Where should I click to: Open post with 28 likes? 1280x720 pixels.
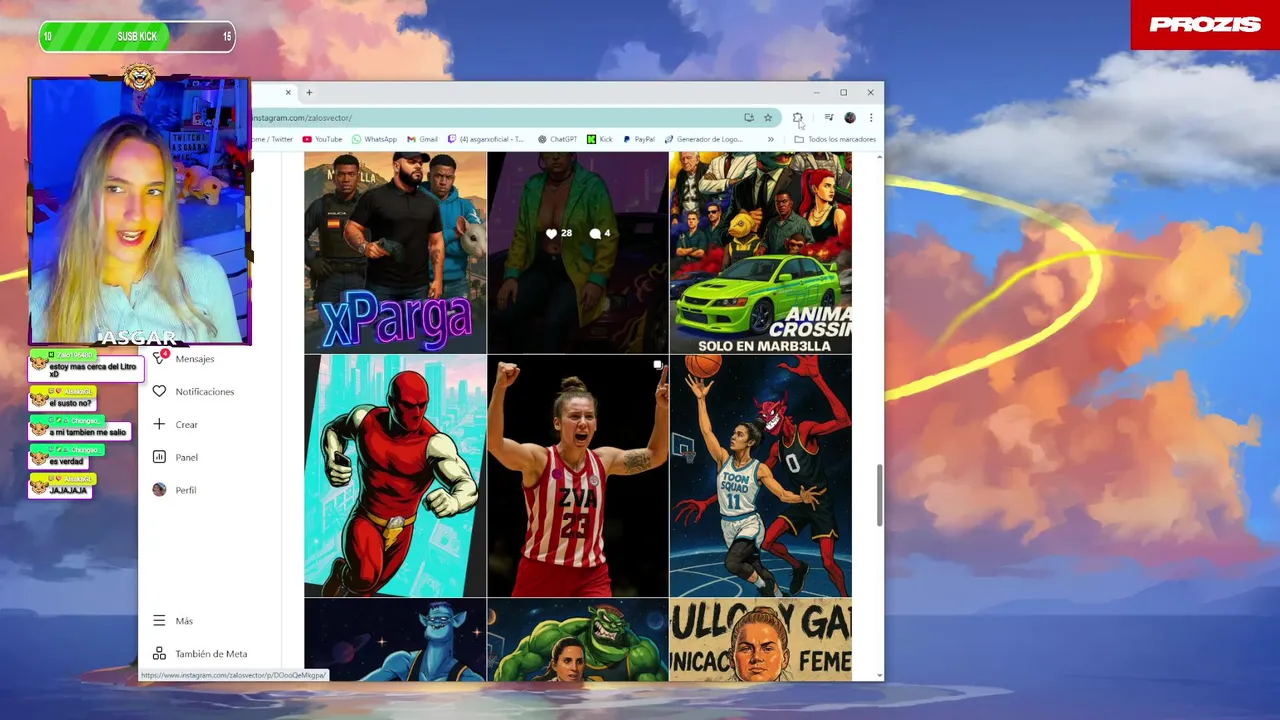578,253
